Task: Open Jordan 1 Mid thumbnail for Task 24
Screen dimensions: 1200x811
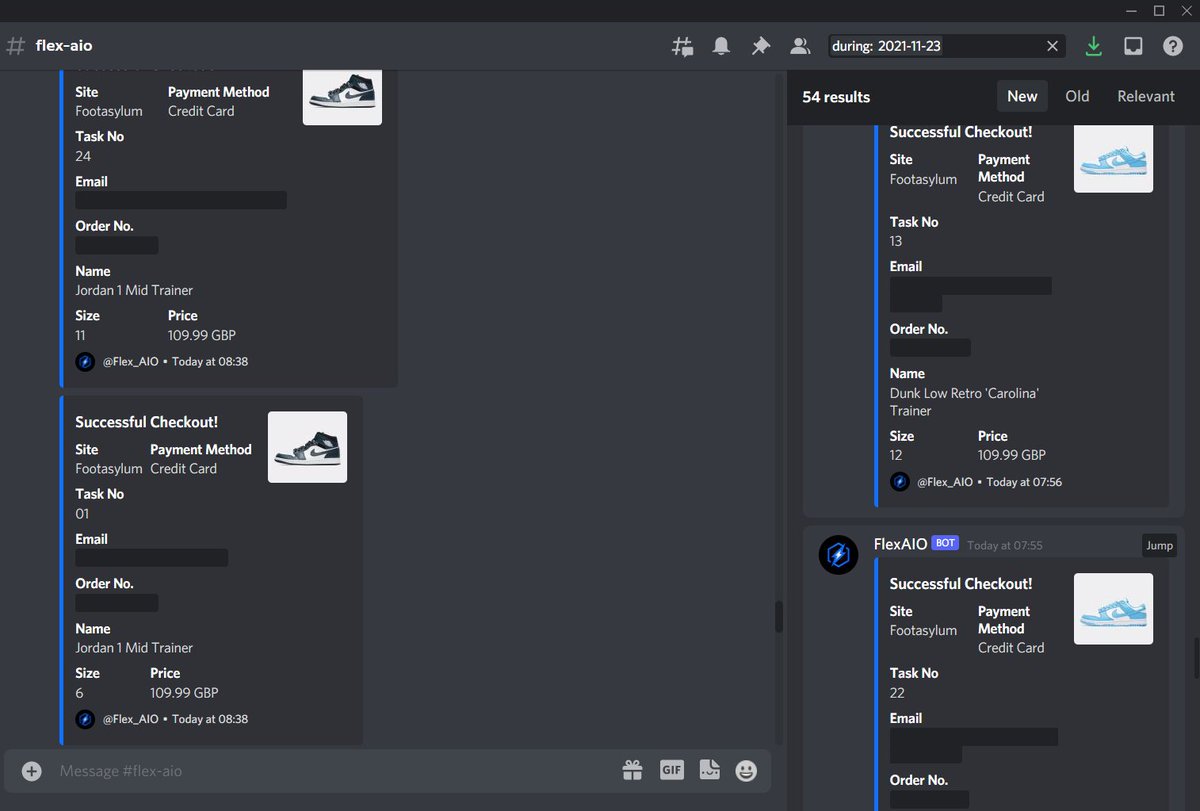Action: click(342, 97)
